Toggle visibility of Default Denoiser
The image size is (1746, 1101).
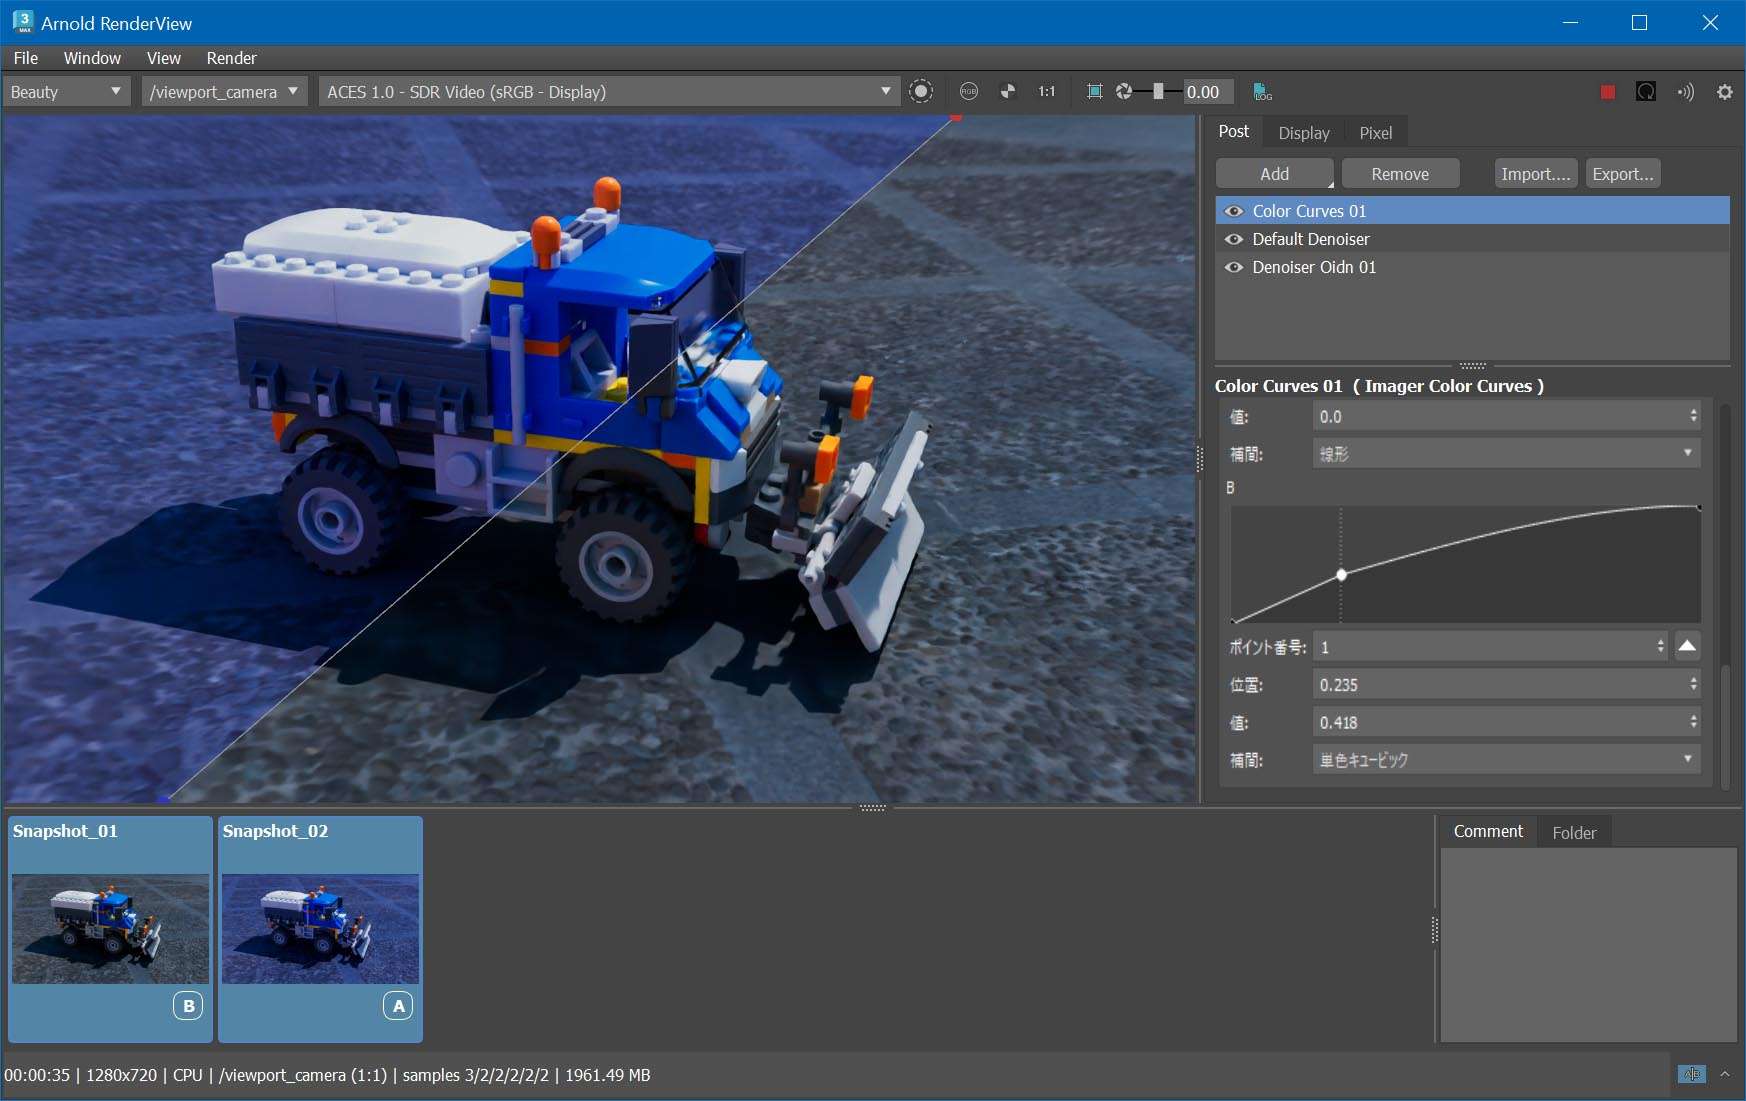coord(1234,239)
